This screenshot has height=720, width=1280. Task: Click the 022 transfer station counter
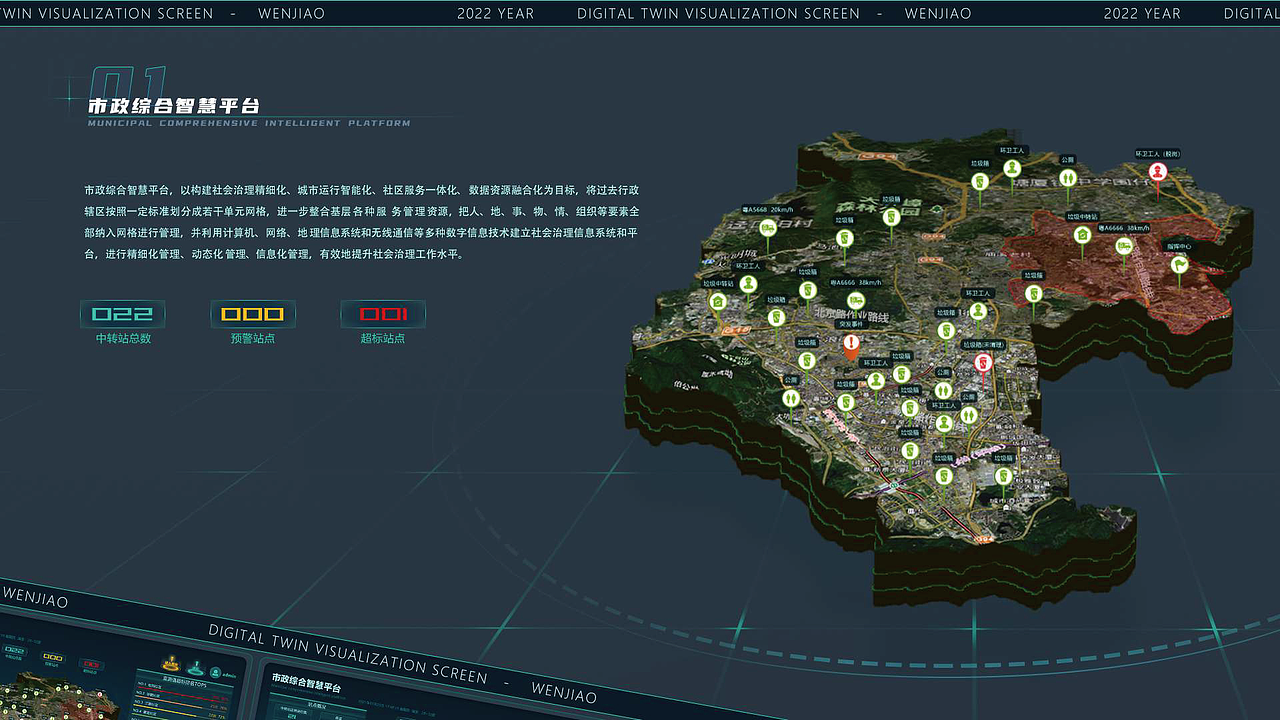click(123, 314)
